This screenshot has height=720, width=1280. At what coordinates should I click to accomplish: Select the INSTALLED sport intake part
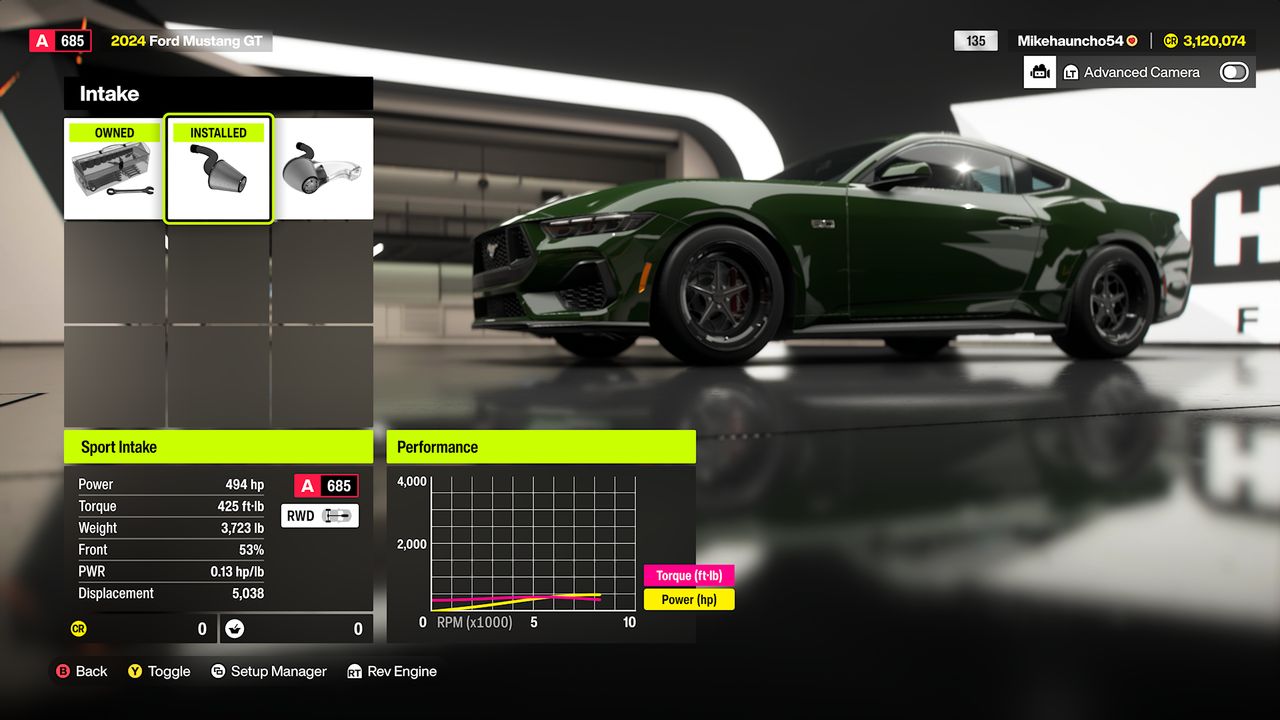pyautogui.click(x=219, y=168)
